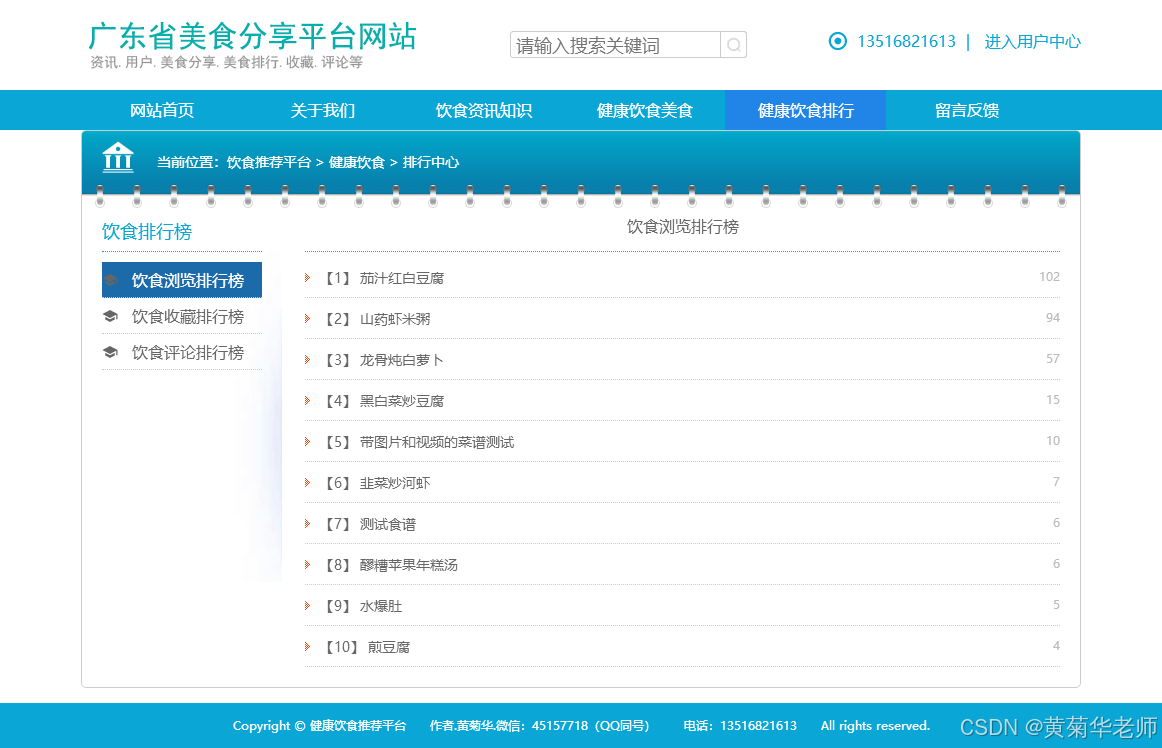The image size is (1162, 748).
Task: Click the orange arrow beside 醪糟苹果年糕汤
Action: coord(308,564)
